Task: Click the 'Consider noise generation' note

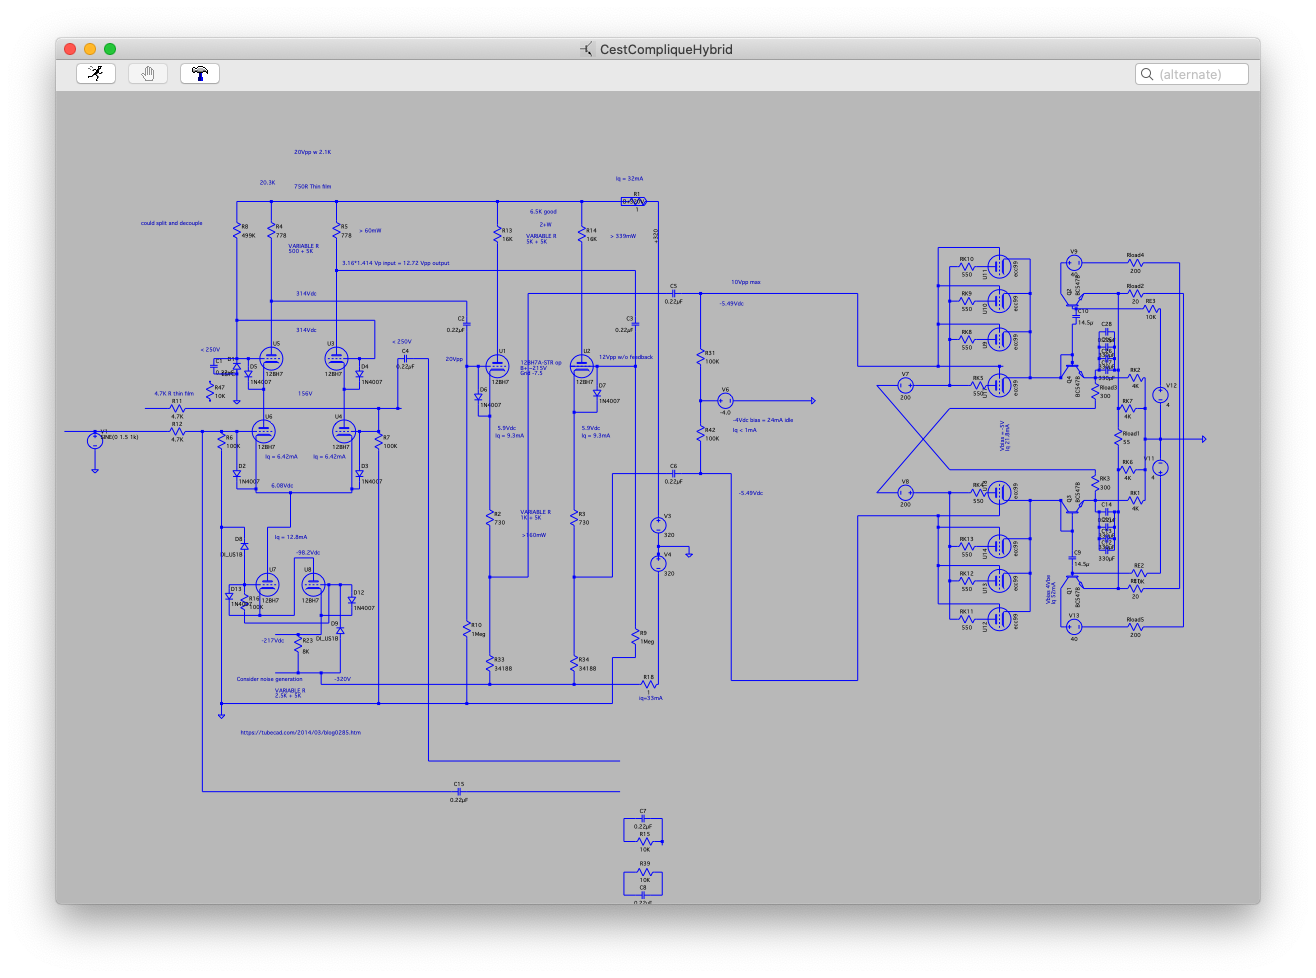Action: click(270, 679)
